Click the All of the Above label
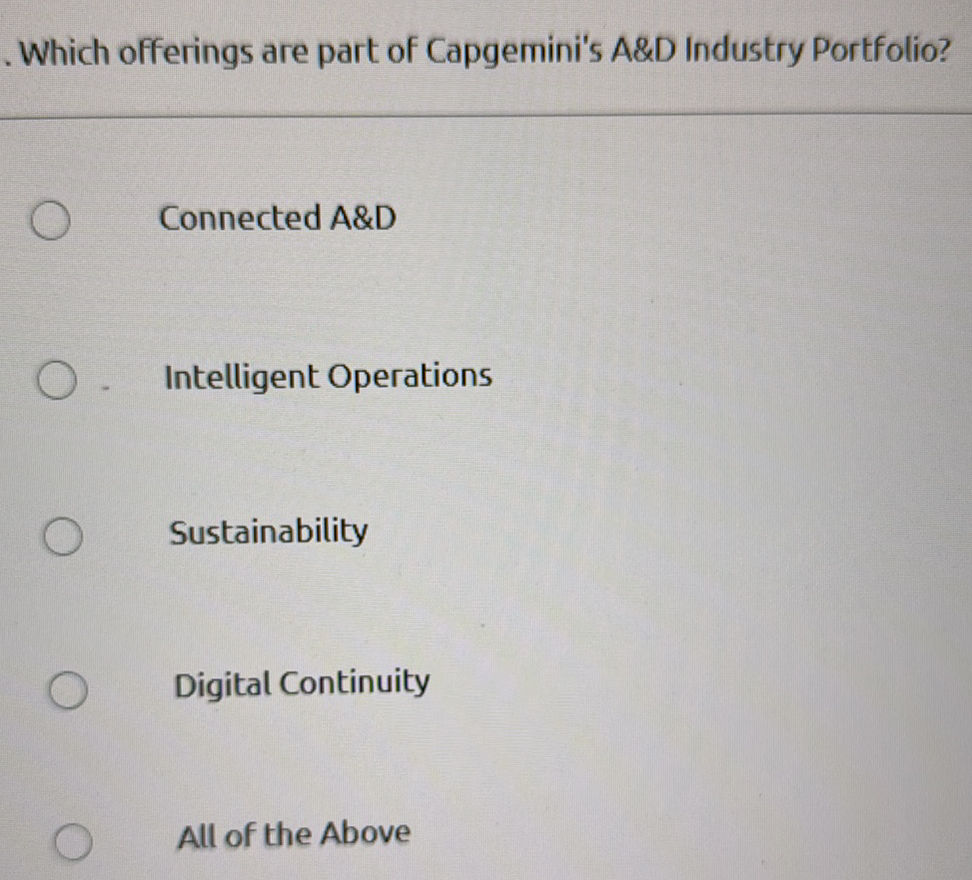The image size is (972, 880). (292, 835)
